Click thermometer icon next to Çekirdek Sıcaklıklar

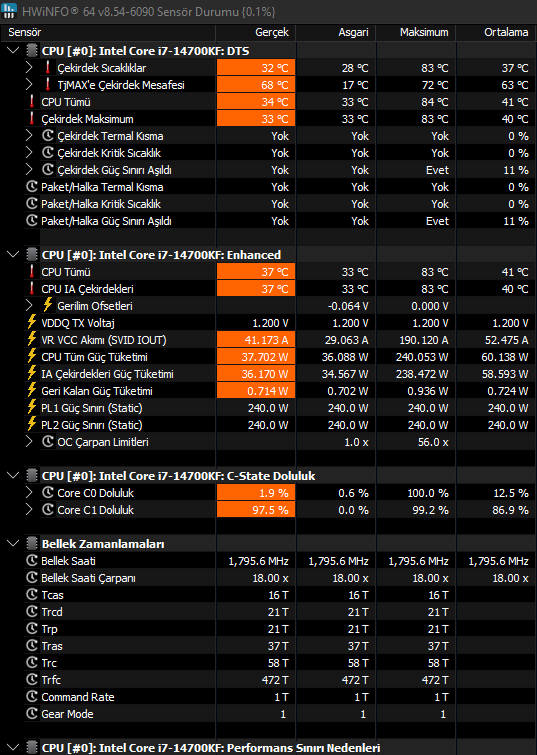[x=48, y=67]
